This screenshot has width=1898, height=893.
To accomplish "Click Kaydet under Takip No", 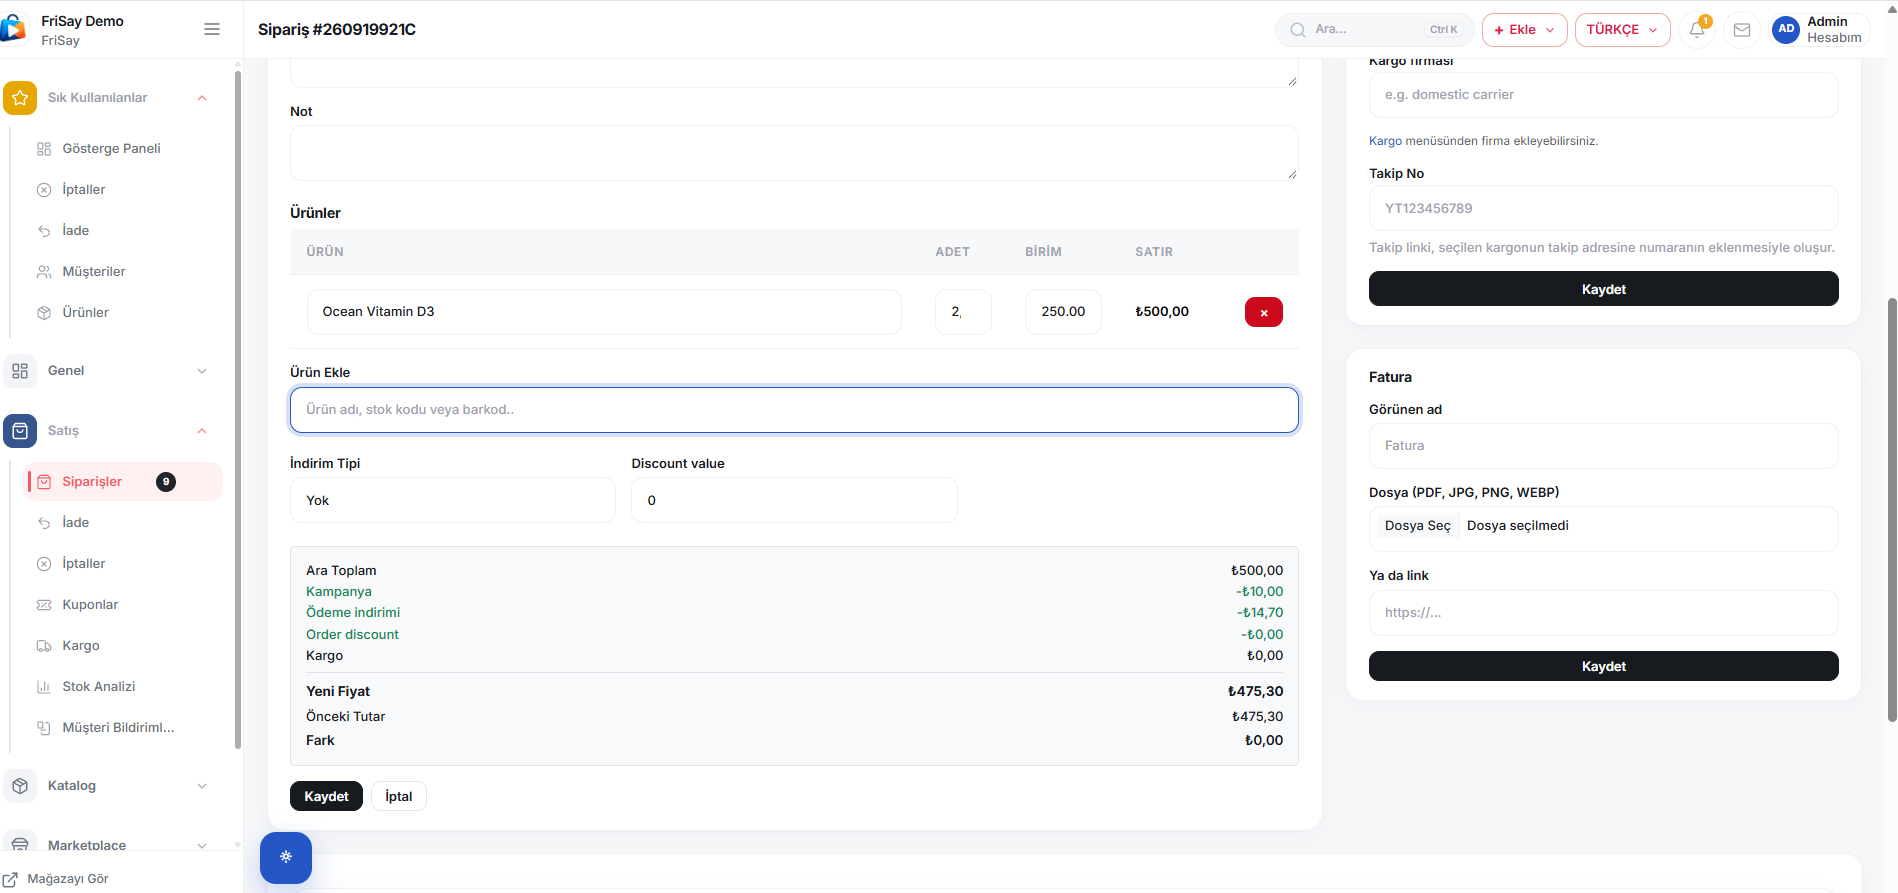I will tap(1604, 289).
